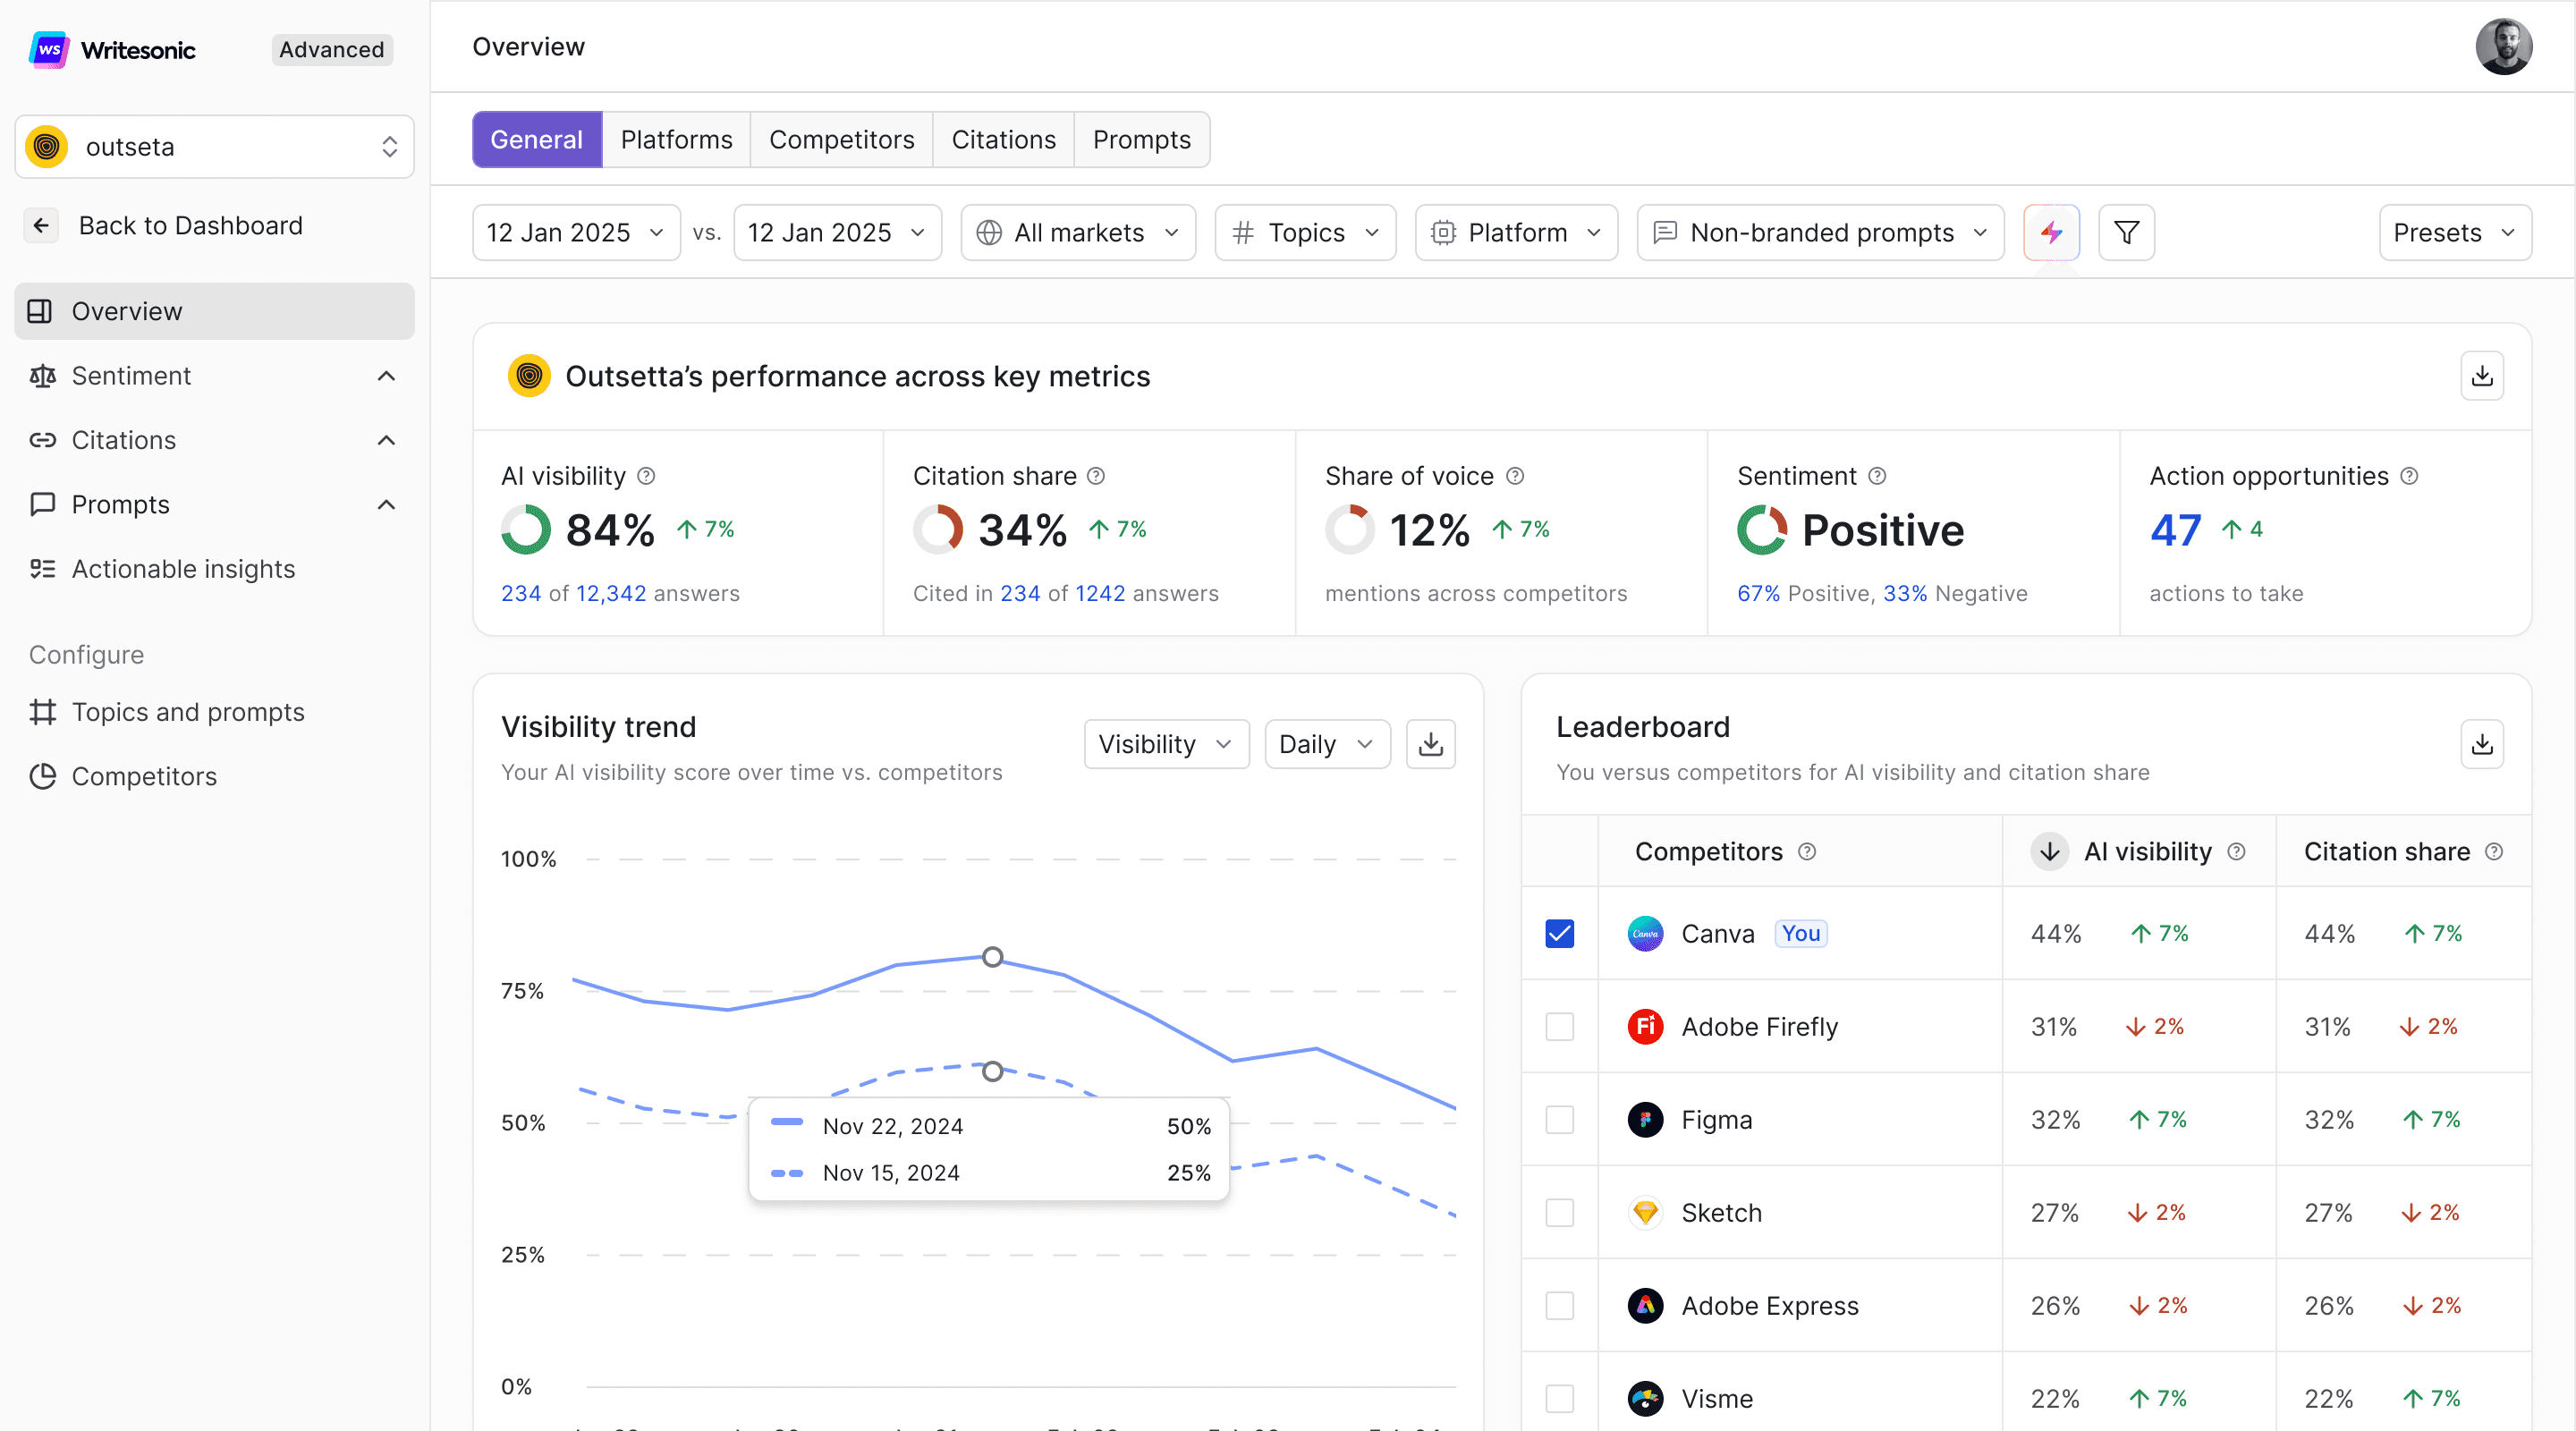Download the Leaderboard table
The width and height of the screenshot is (2576, 1431).
pyautogui.click(x=2482, y=744)
